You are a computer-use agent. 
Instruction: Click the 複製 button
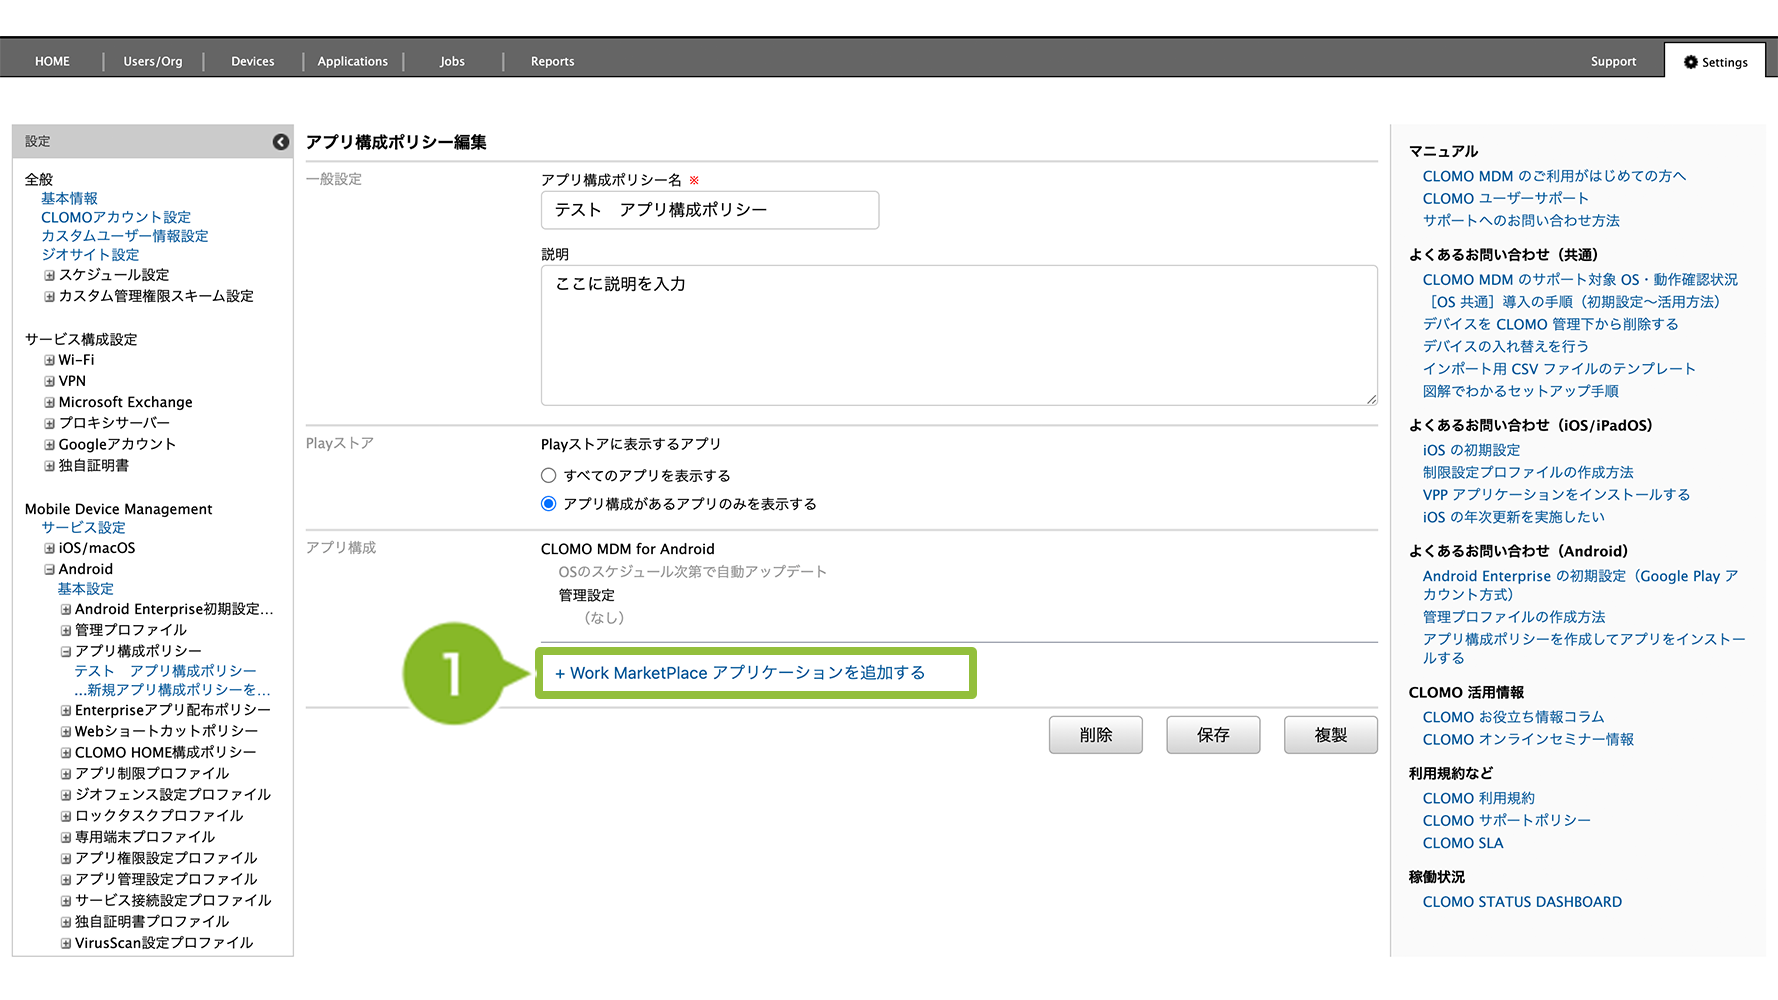point(1330,735)
